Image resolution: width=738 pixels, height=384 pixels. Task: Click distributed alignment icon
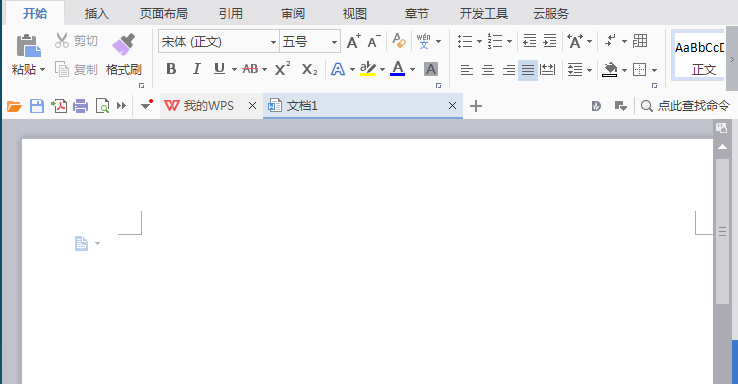[547, 70]
